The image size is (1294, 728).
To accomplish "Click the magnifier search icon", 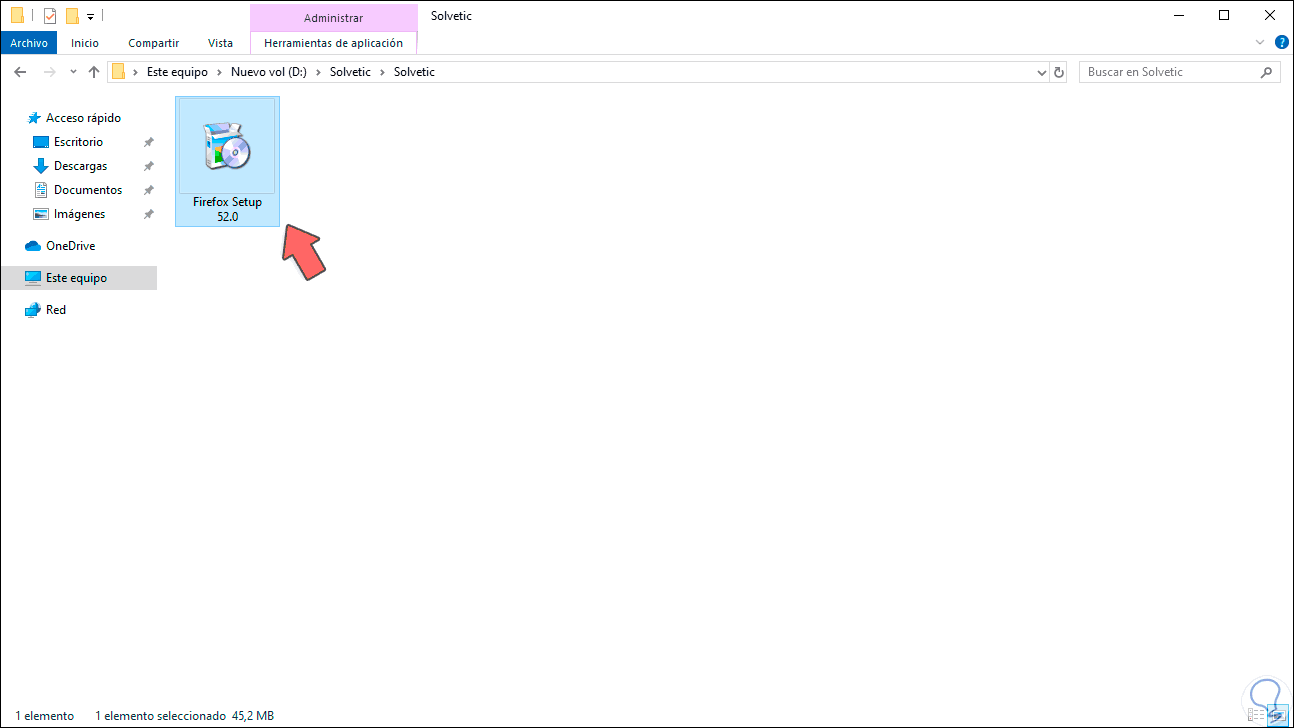I will [1267, 72].
